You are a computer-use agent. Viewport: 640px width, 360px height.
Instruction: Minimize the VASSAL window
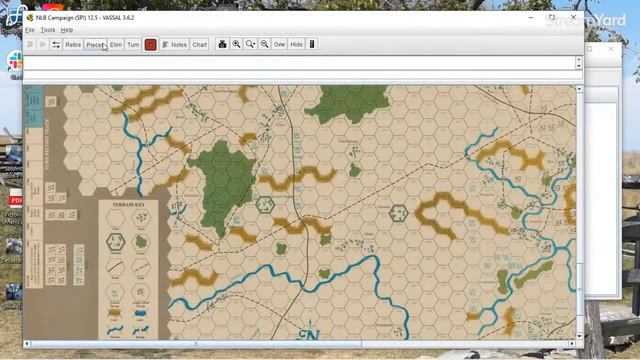click(531, 18)
